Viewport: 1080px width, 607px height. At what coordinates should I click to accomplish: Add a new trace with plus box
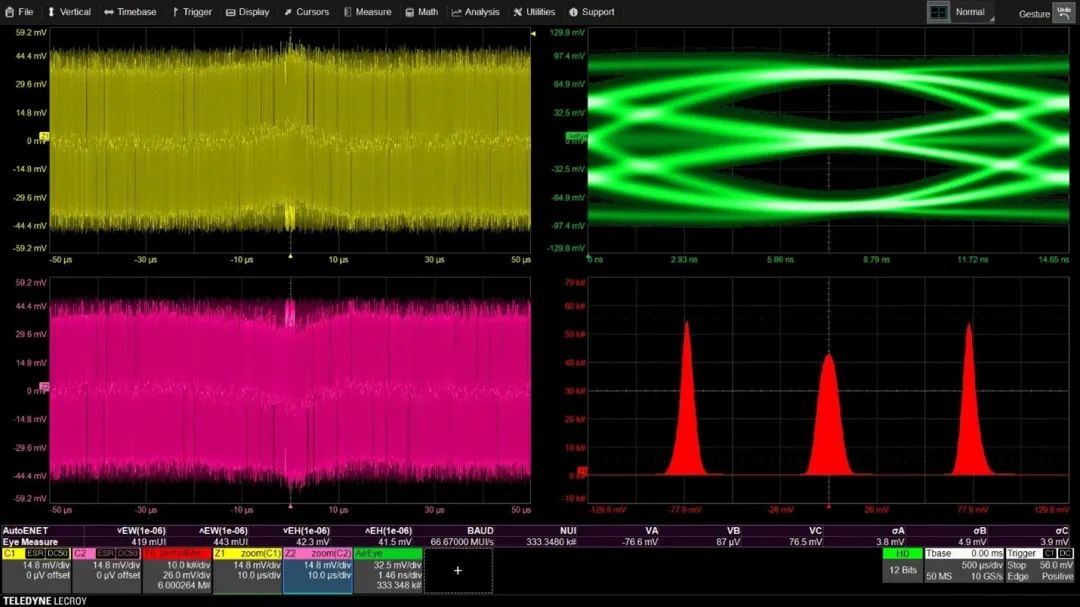pos(458,570)
